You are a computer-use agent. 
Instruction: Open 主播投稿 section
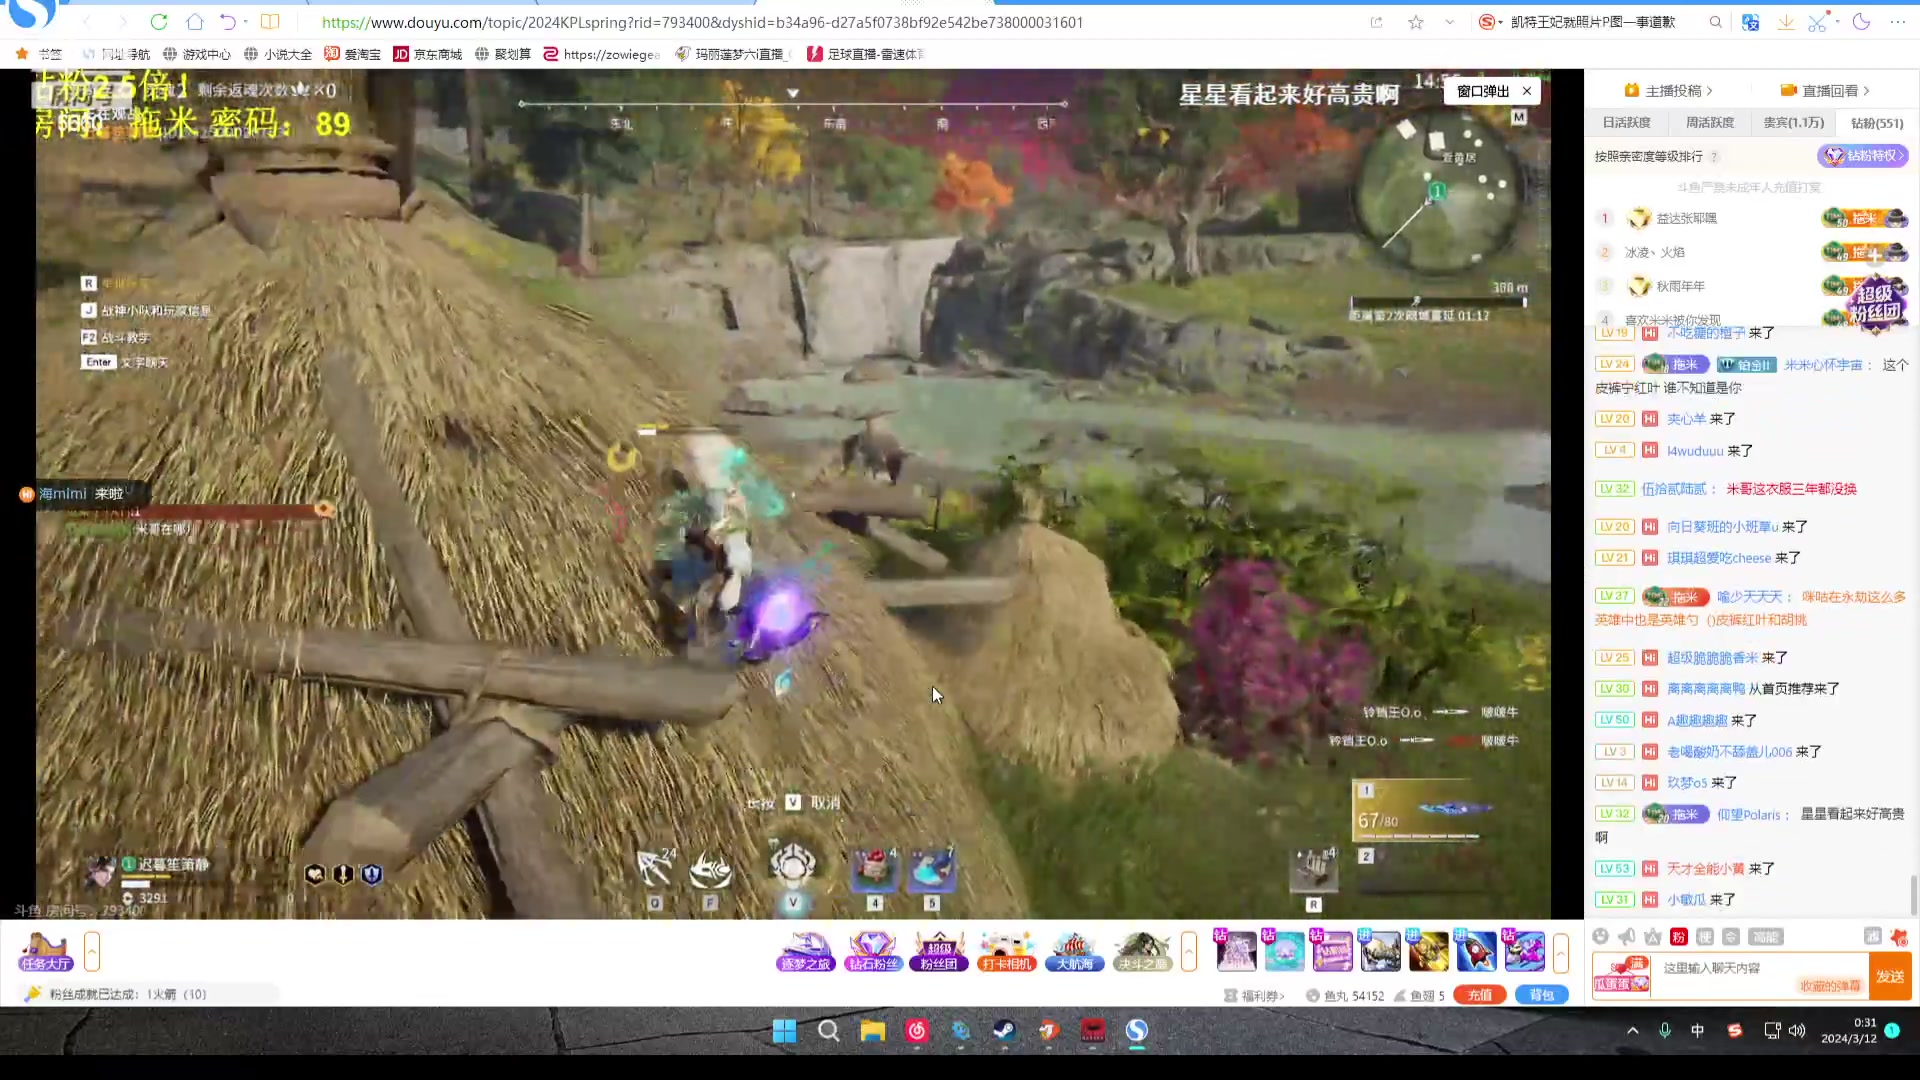(1669, 90)
